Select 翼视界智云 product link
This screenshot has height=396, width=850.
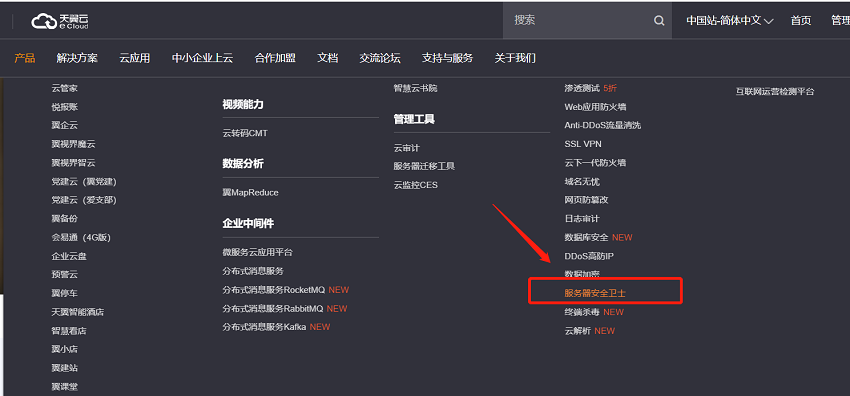(73, 163)
